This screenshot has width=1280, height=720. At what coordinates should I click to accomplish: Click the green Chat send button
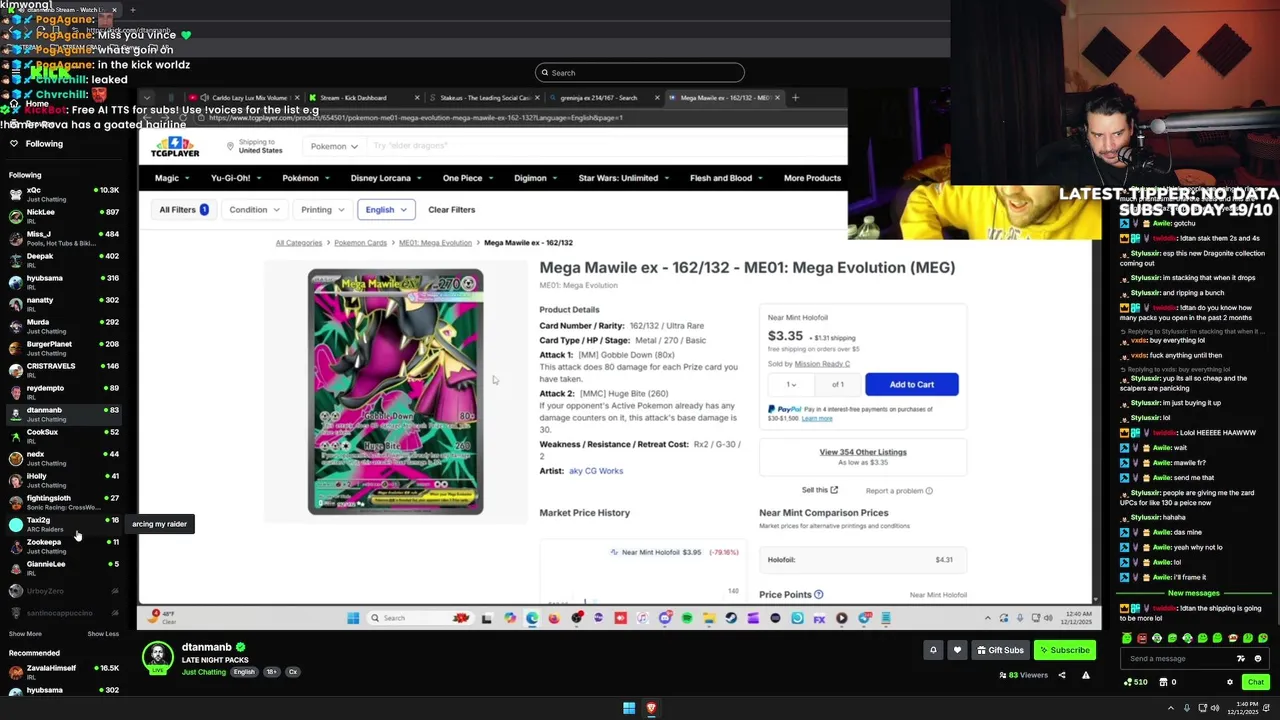(1256, 682)
